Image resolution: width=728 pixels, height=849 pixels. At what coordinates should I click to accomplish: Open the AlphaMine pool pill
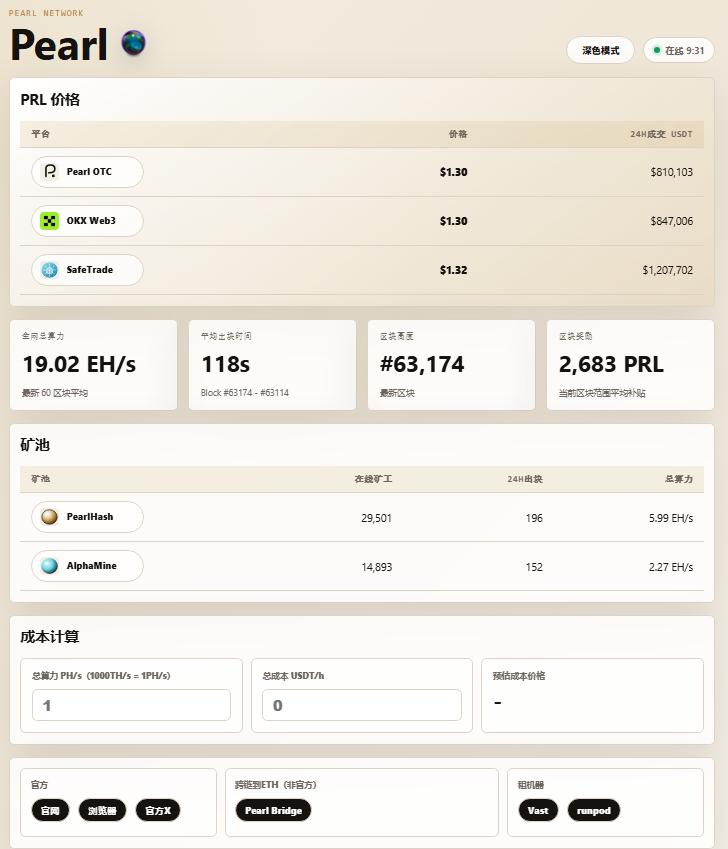[x=87, y=566]
